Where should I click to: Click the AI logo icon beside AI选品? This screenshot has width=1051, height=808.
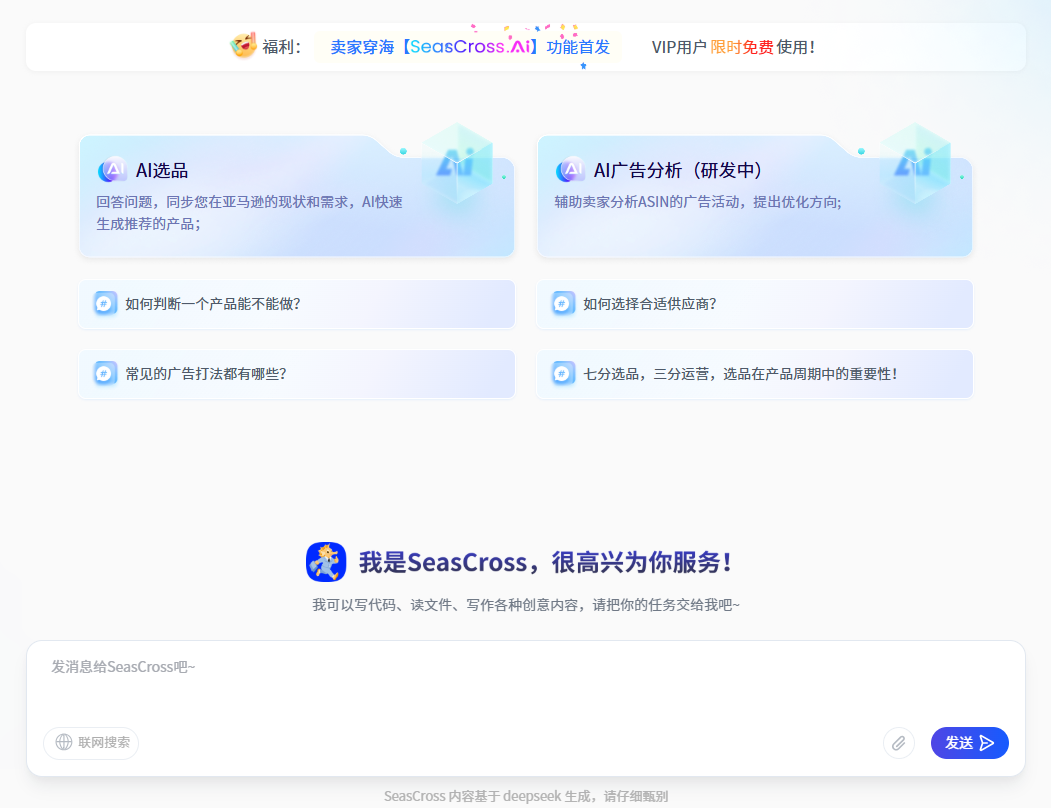click(x=112, y=170)
